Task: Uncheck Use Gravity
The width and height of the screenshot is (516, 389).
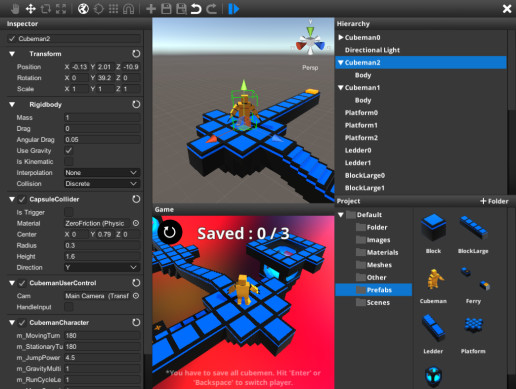Action: (69, 150)
